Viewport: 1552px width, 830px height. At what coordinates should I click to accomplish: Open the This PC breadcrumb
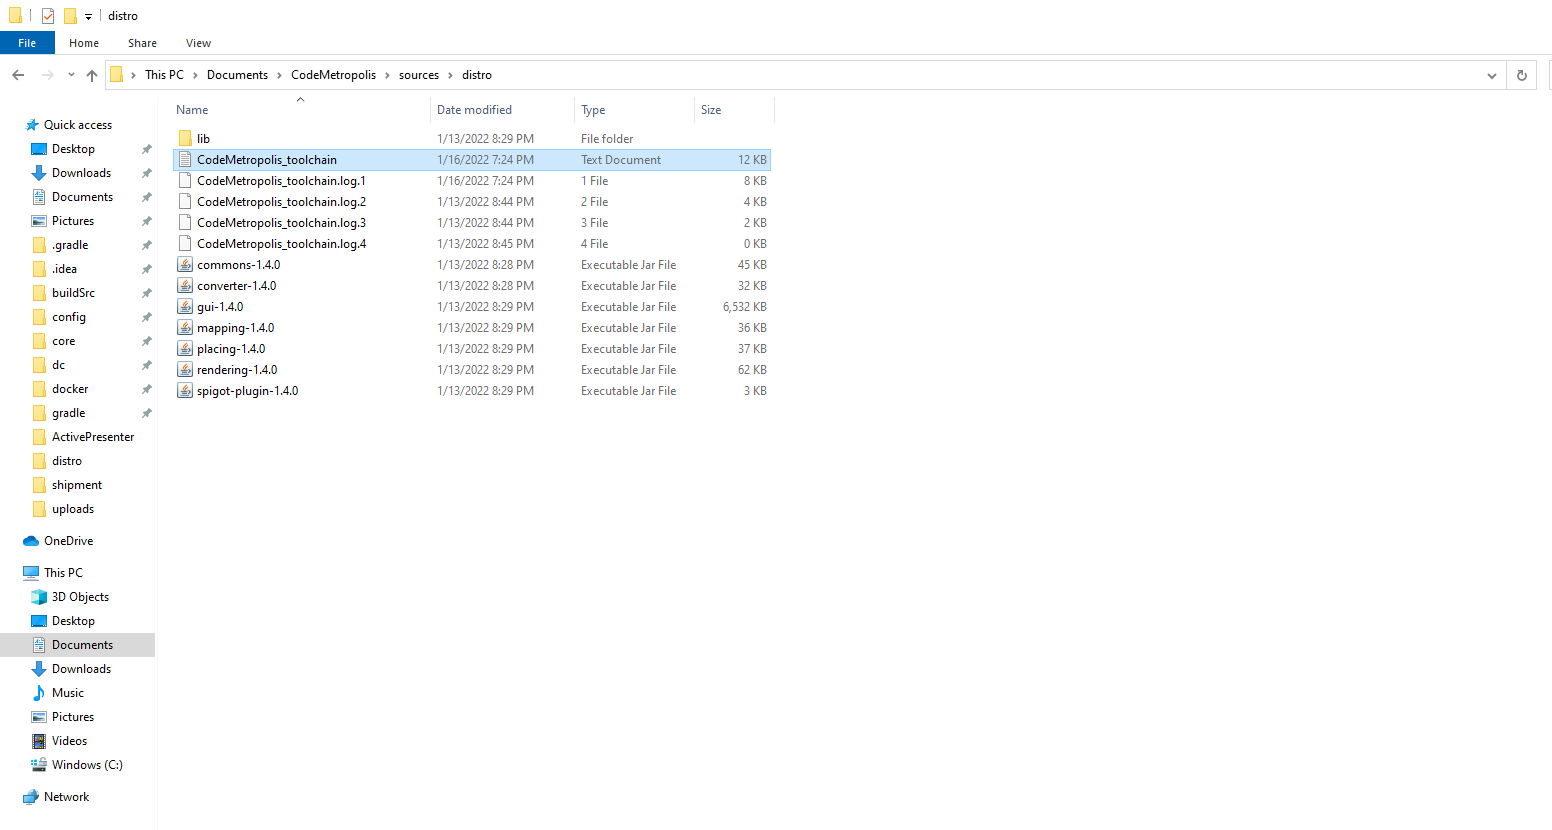(166, 74)
